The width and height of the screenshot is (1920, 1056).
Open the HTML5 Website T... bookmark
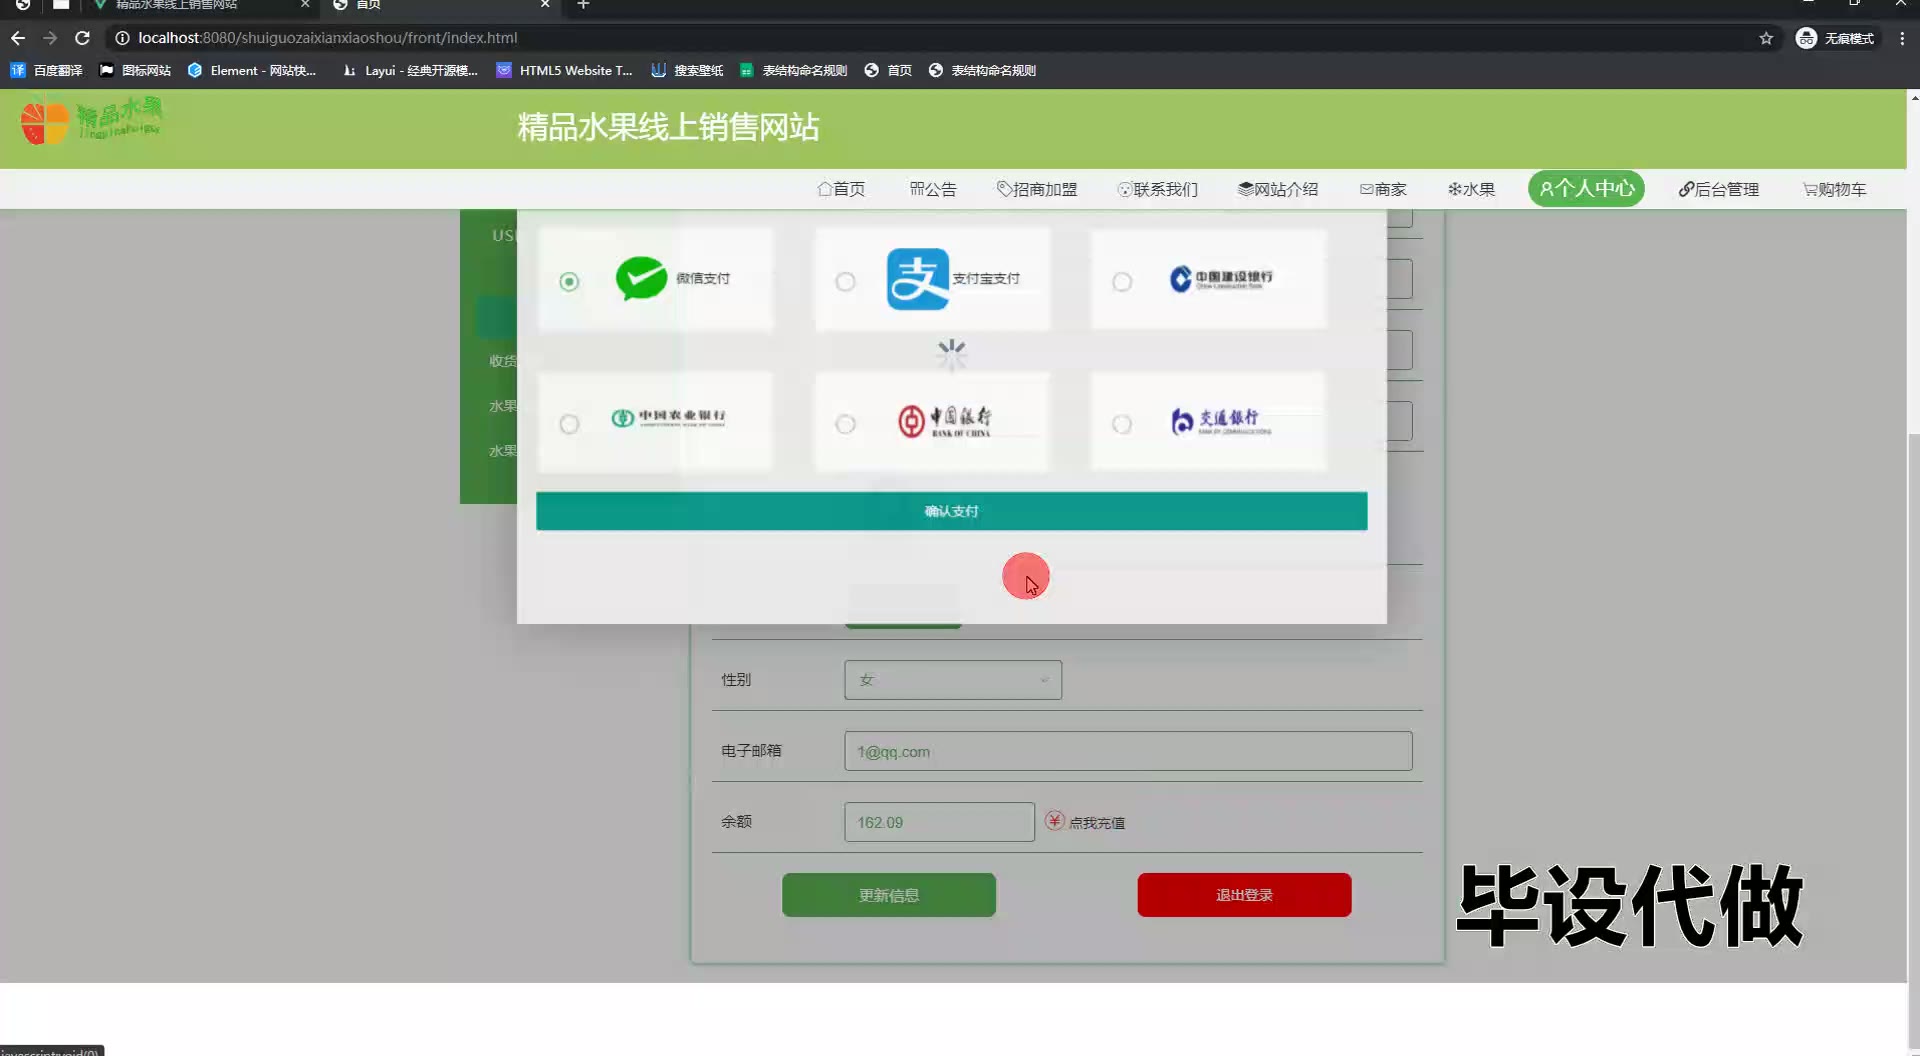coord(565,70)
